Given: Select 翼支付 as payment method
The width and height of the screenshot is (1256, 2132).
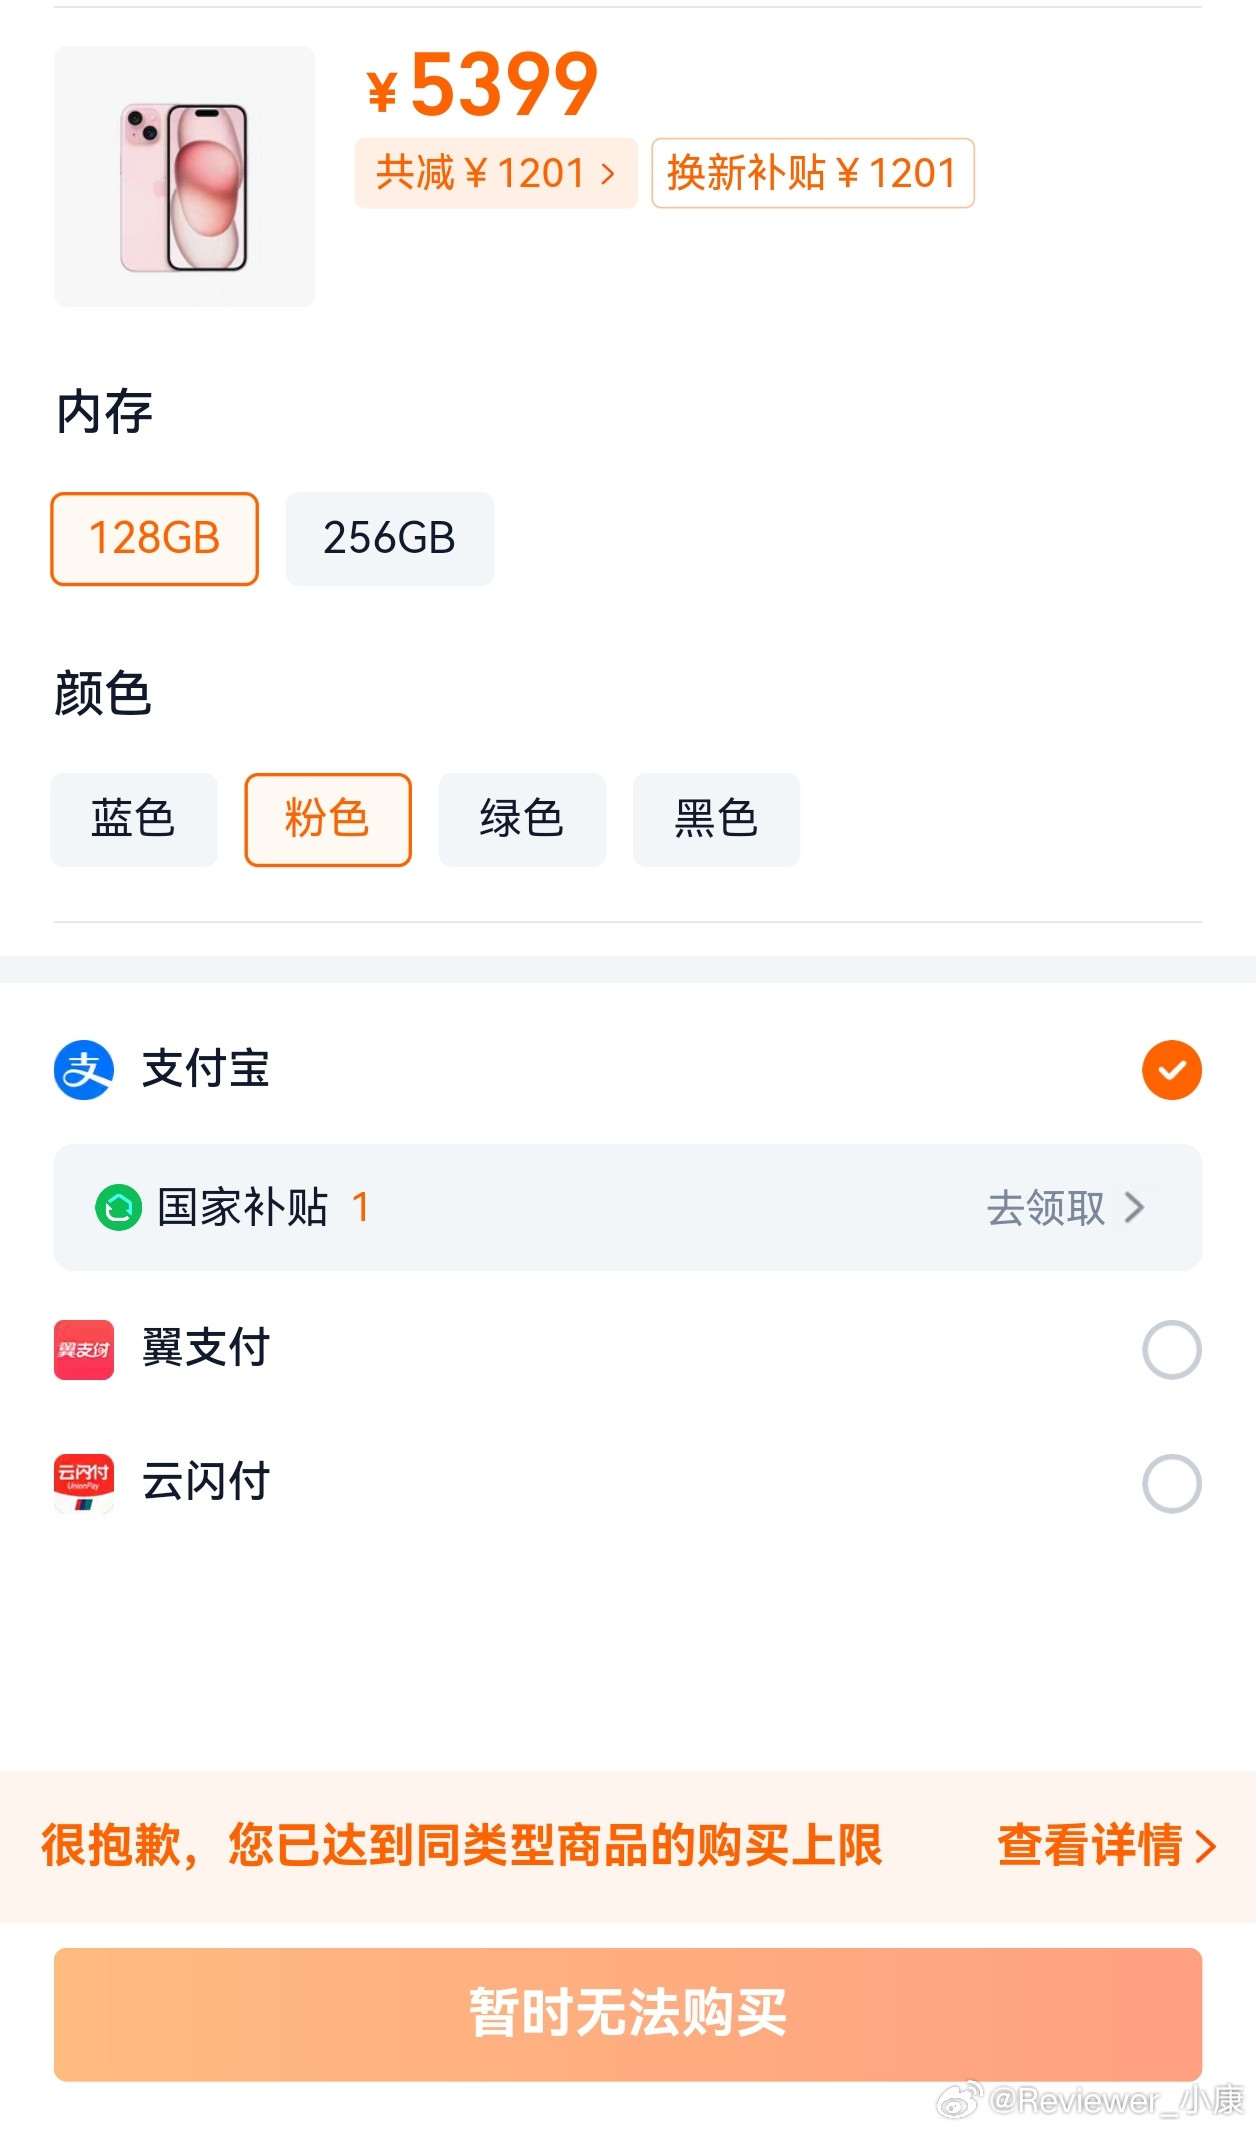Looking at the screenshot, I should pyautogui.click(x=1171, y=1350).
